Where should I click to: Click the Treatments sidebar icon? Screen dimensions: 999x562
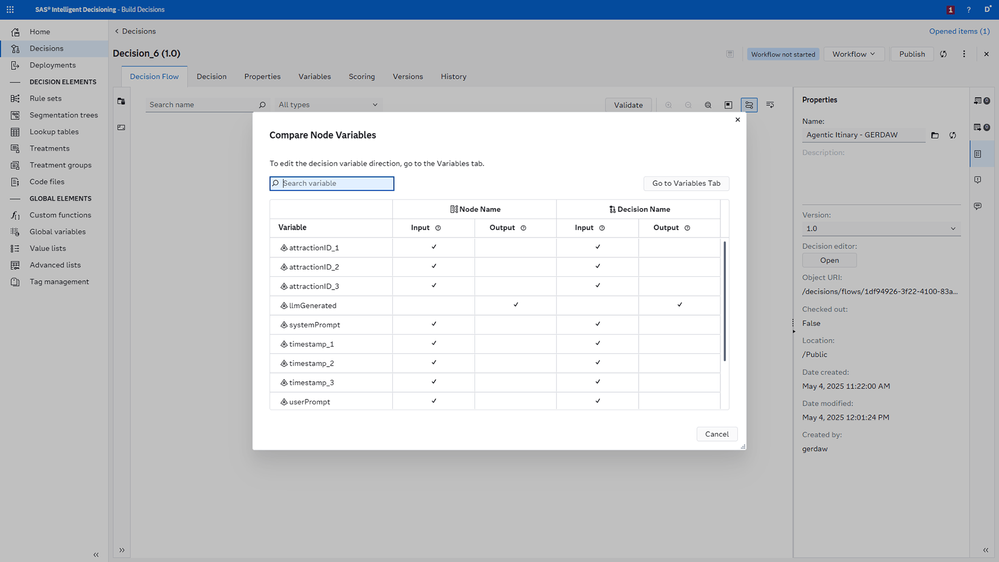[15, 148]
